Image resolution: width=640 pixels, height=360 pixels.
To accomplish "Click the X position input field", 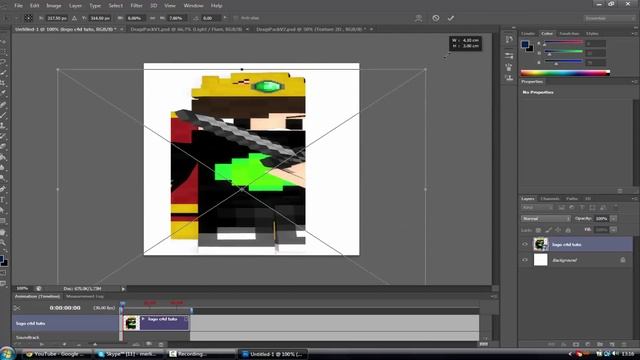I will [57, 18].
